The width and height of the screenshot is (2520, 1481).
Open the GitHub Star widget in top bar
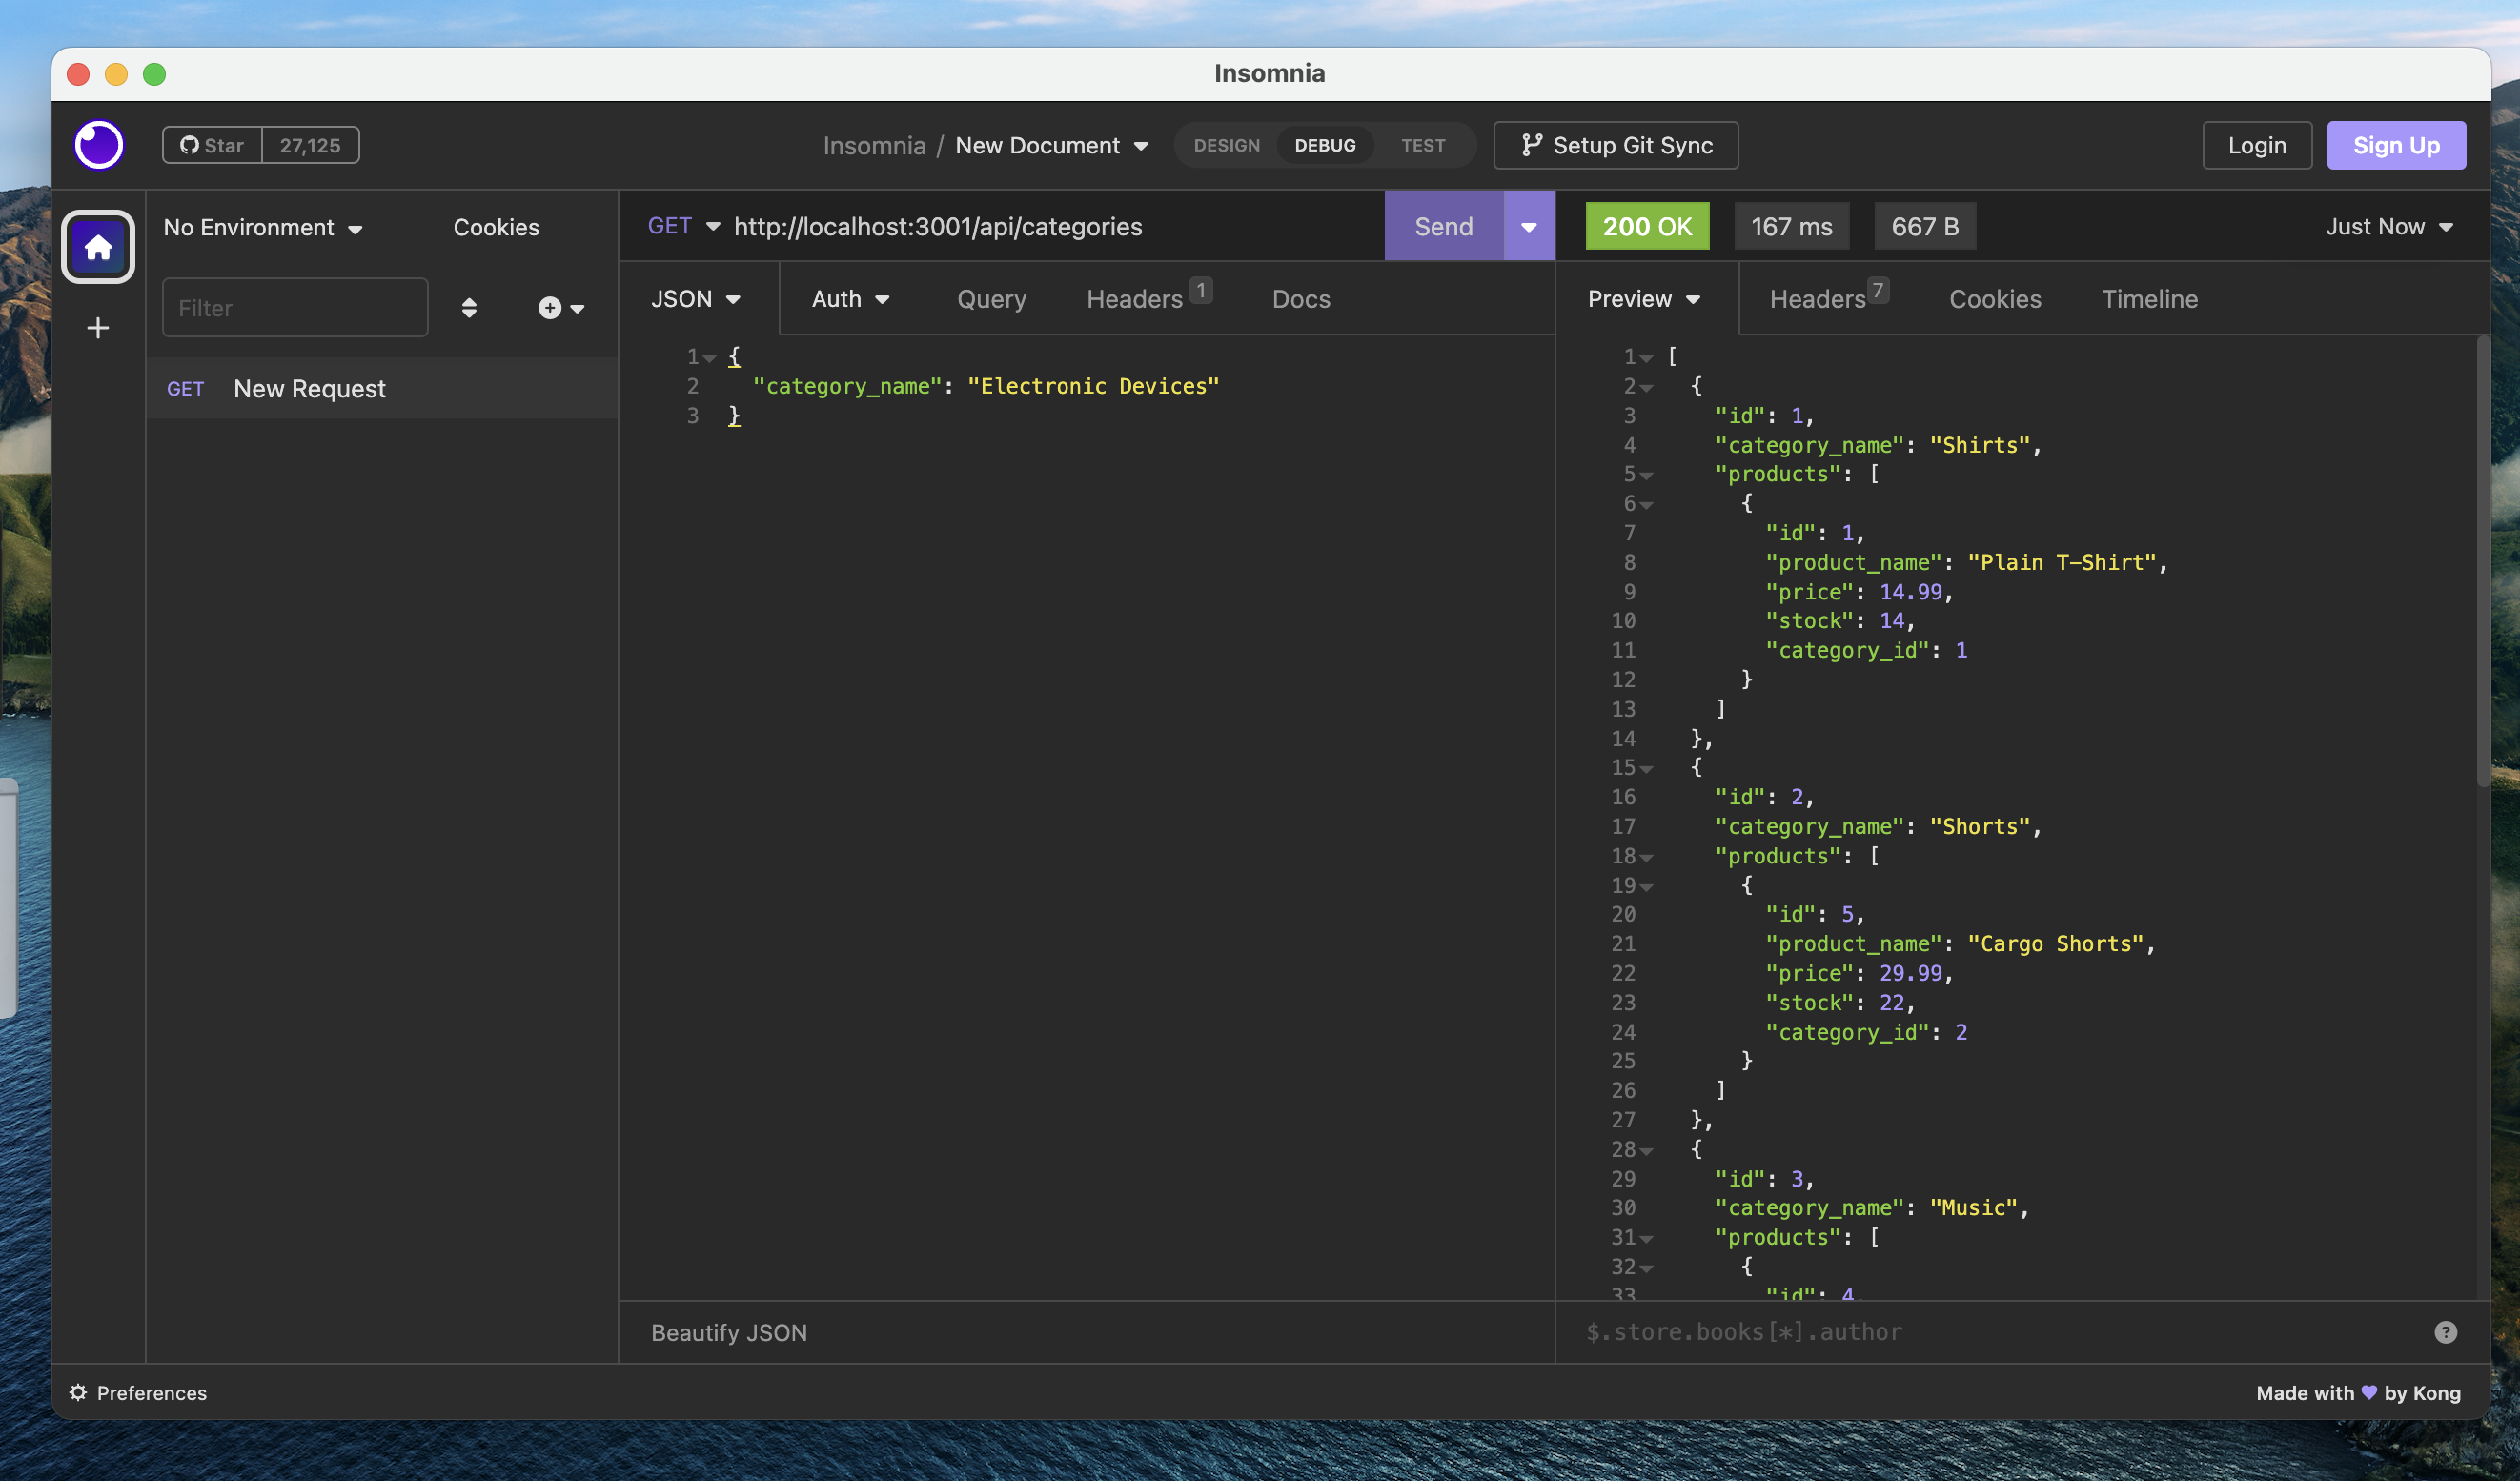tap(212, 144)
